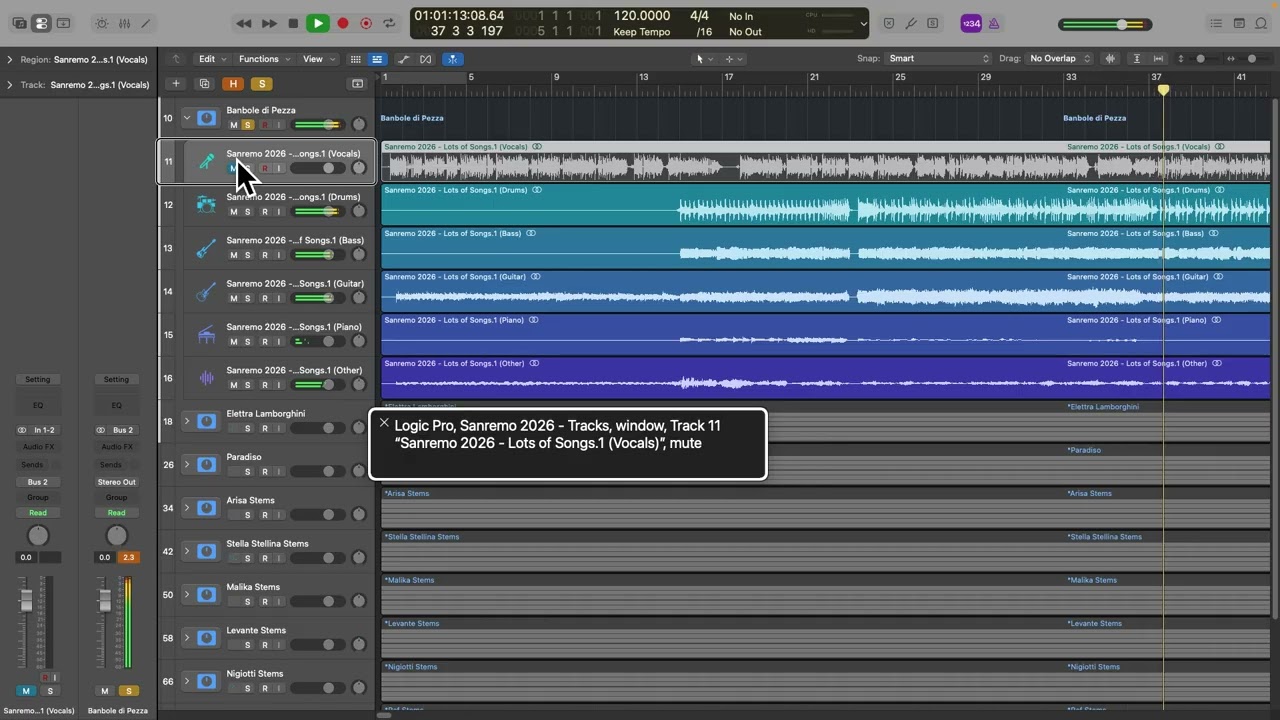Toggle the Inspector panel button
Viewport: 1280px width, 720px height.
pyautogui.click(x=41, y=23)
